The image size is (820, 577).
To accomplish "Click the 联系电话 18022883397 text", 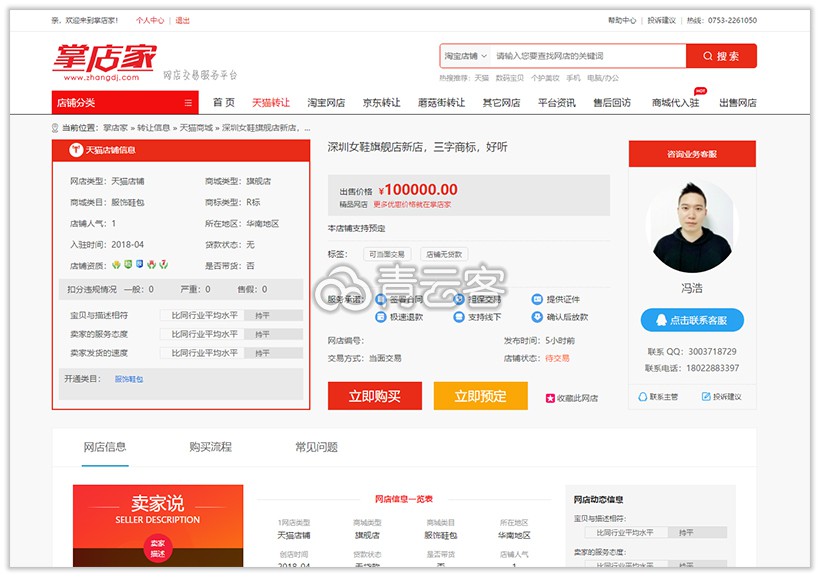I will pos(692,368).
